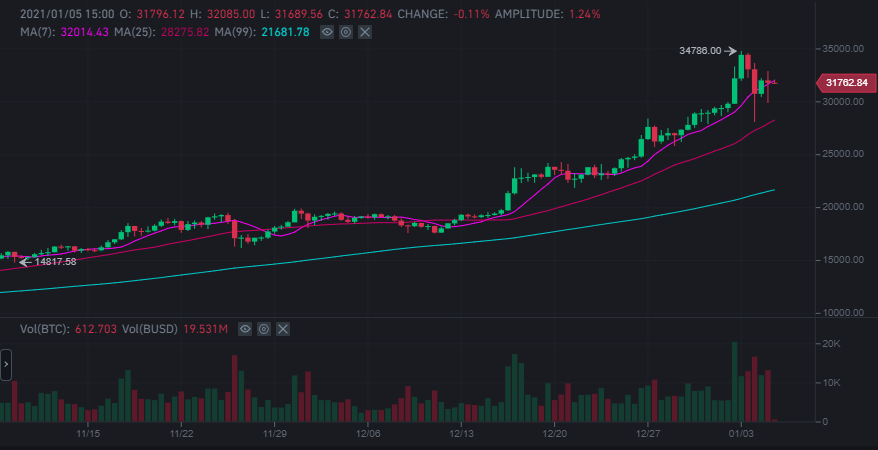This screenshot has width=878, height=450.
Task: Open Volume indicator settings
Action: (264, 329)
